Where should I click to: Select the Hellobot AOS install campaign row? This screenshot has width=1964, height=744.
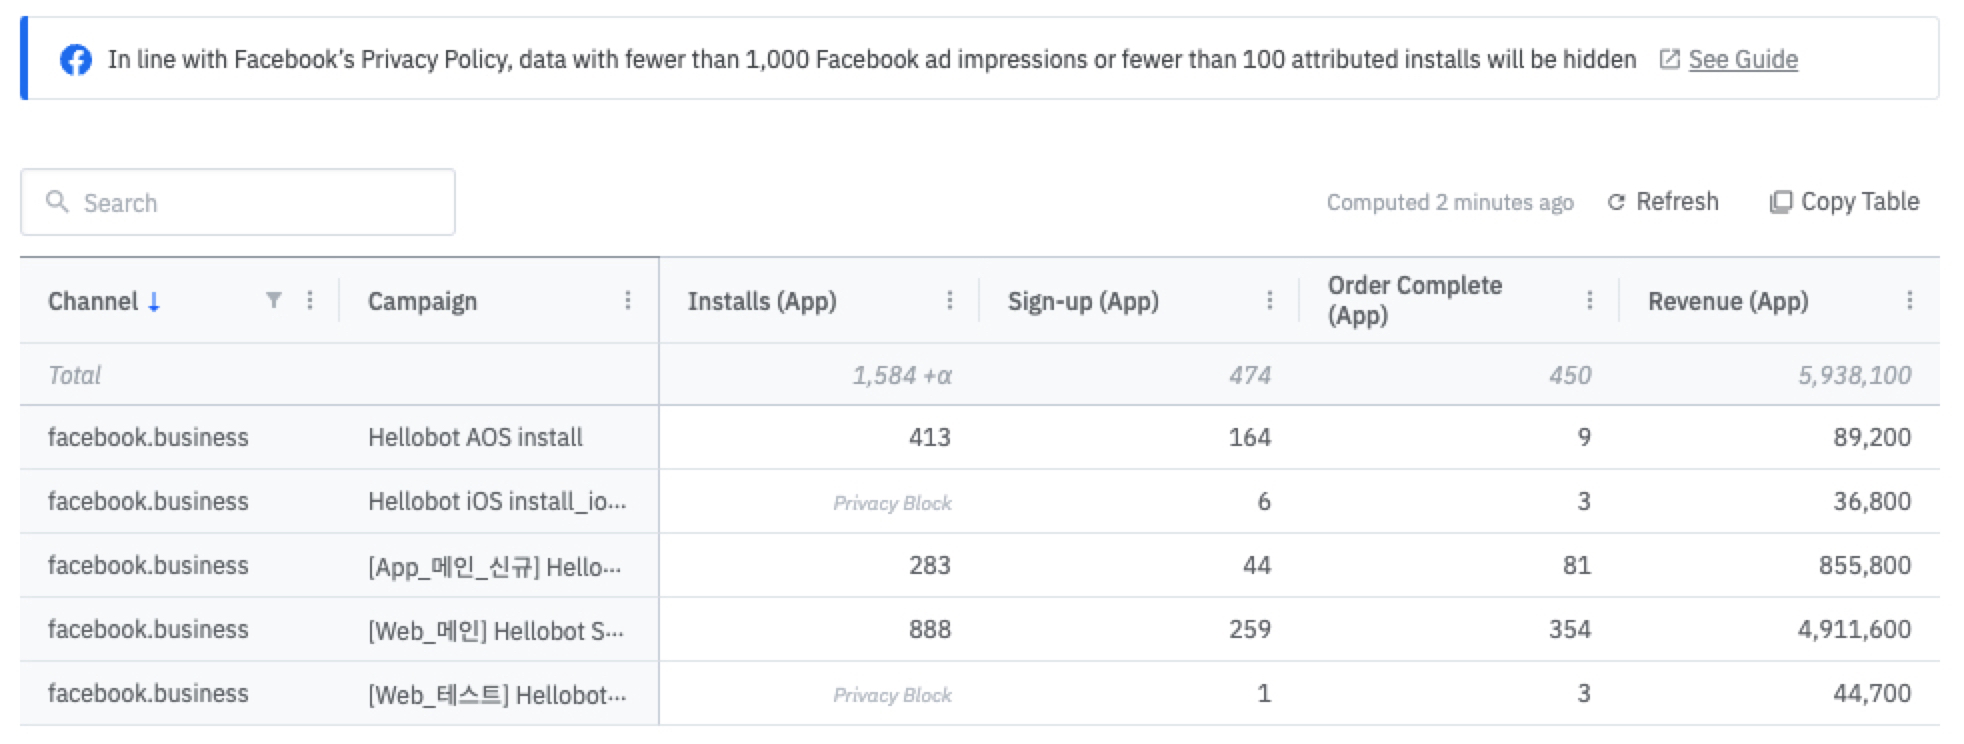click(x=475, y=437)
